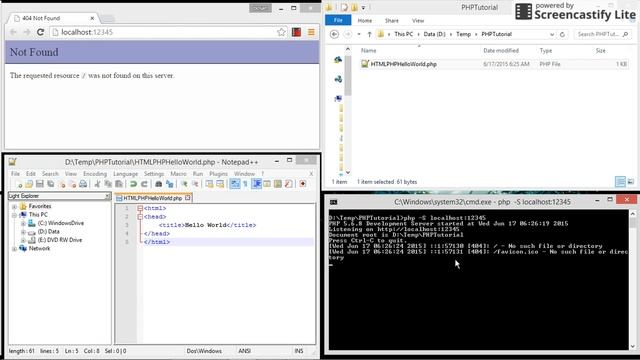Toggle Word Wrap in Notepad++ toolbar
640x360 pixels.
[235, 184]
